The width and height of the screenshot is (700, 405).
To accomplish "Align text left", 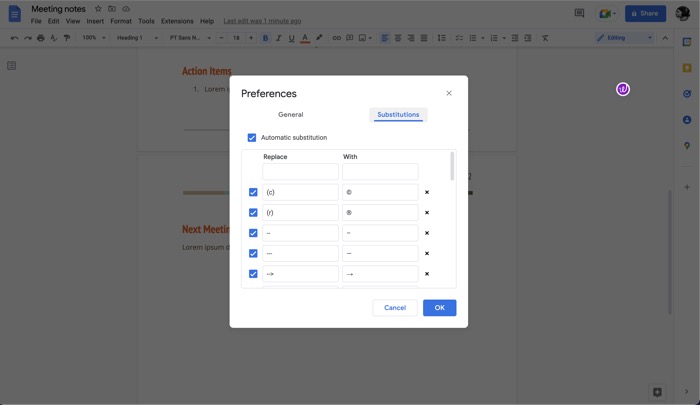I will 384,38.
